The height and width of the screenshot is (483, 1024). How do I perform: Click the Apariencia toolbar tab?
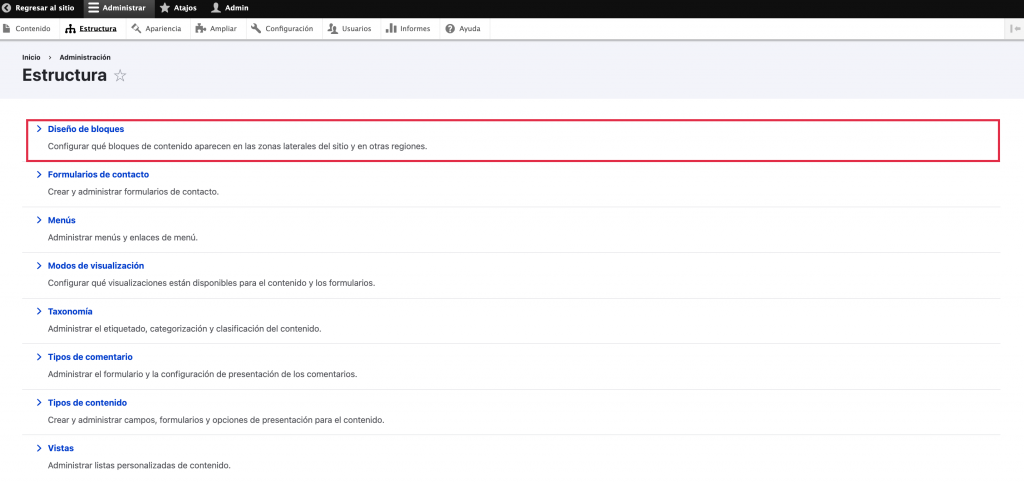click(157, 29)
